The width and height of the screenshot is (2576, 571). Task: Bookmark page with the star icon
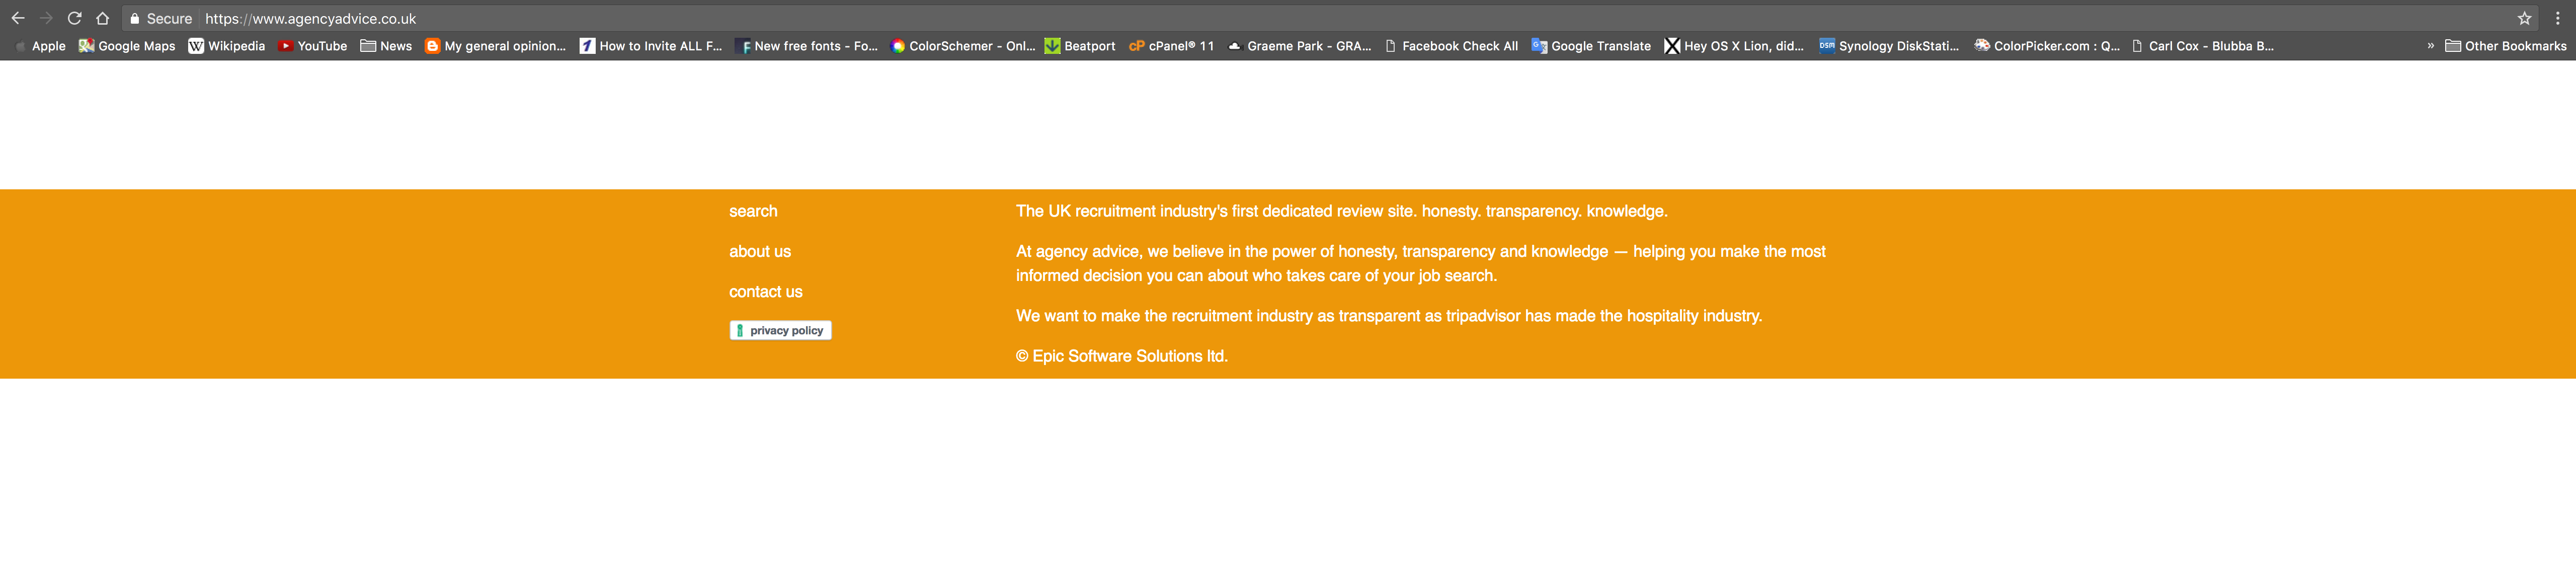(2524, 18)
